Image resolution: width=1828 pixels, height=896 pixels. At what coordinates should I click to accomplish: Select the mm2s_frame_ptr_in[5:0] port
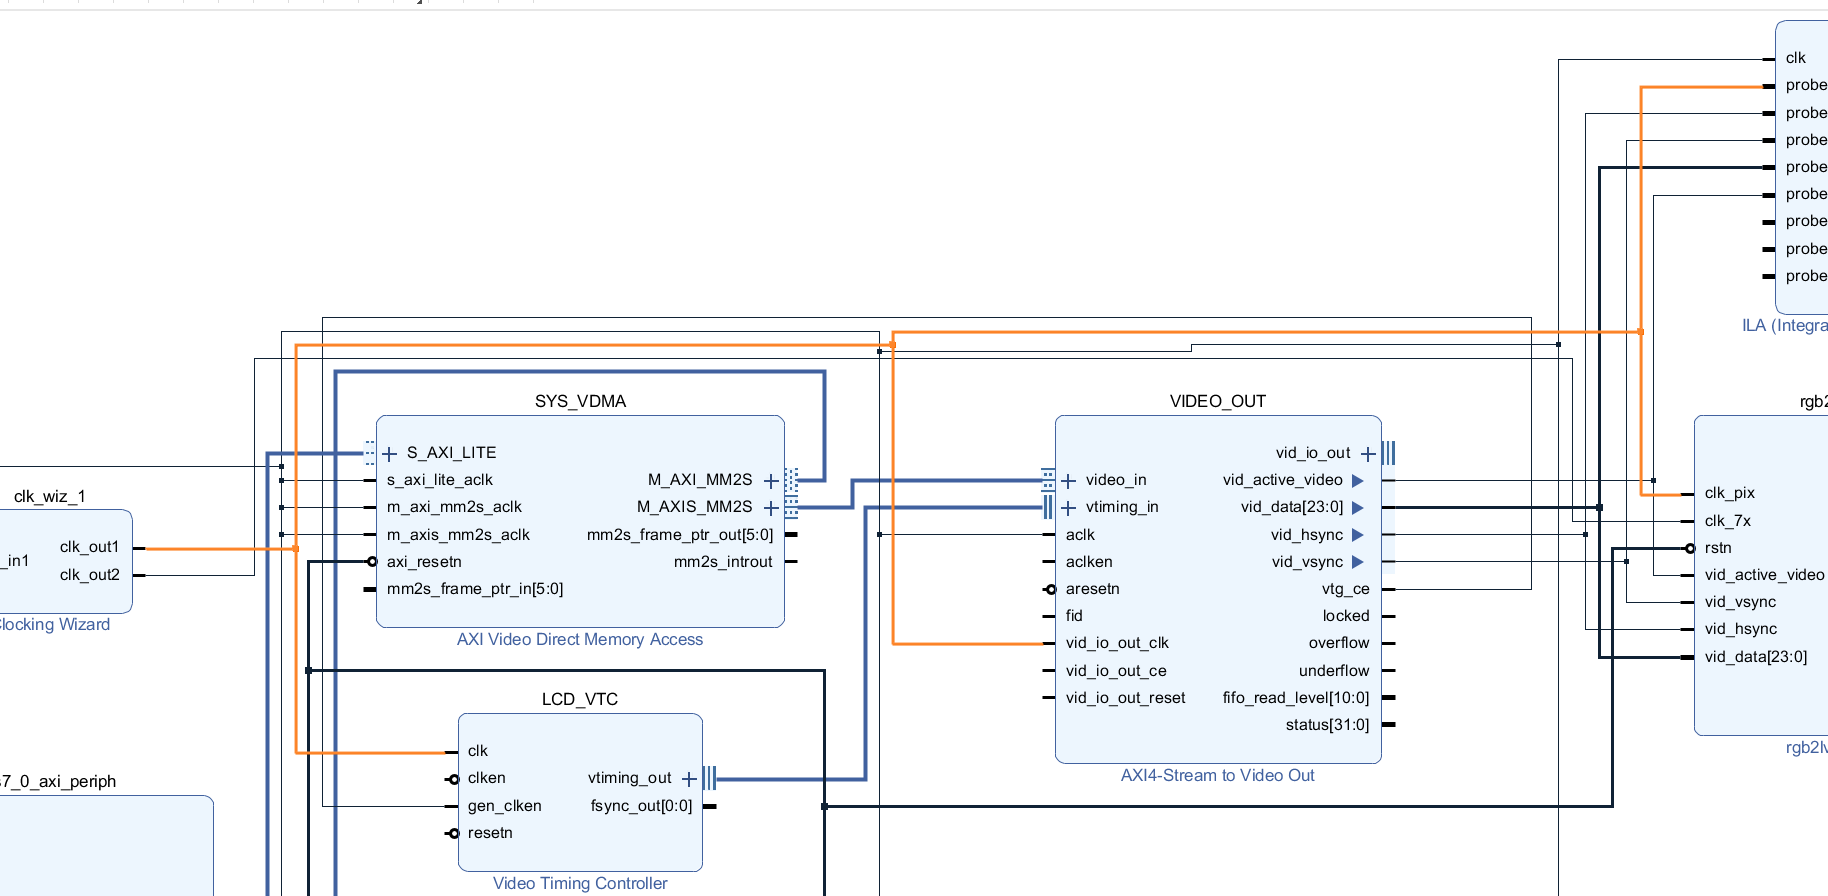click(475, 589)
